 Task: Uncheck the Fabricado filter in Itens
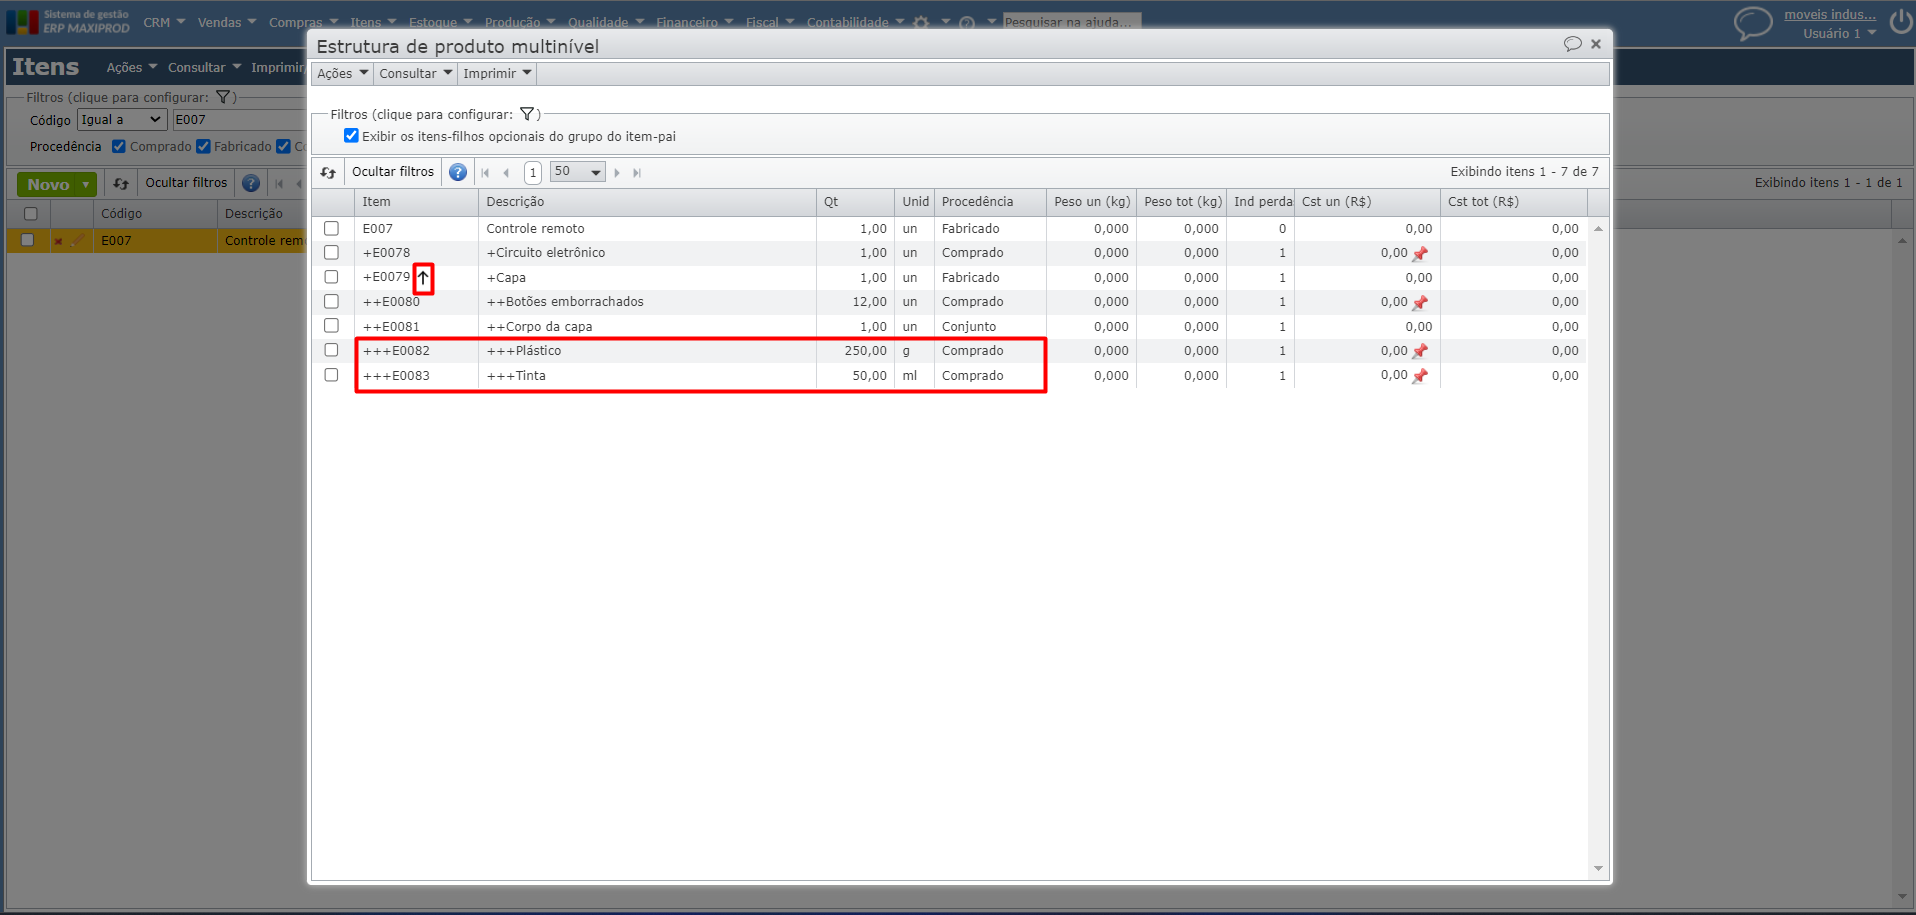(203, 146)
